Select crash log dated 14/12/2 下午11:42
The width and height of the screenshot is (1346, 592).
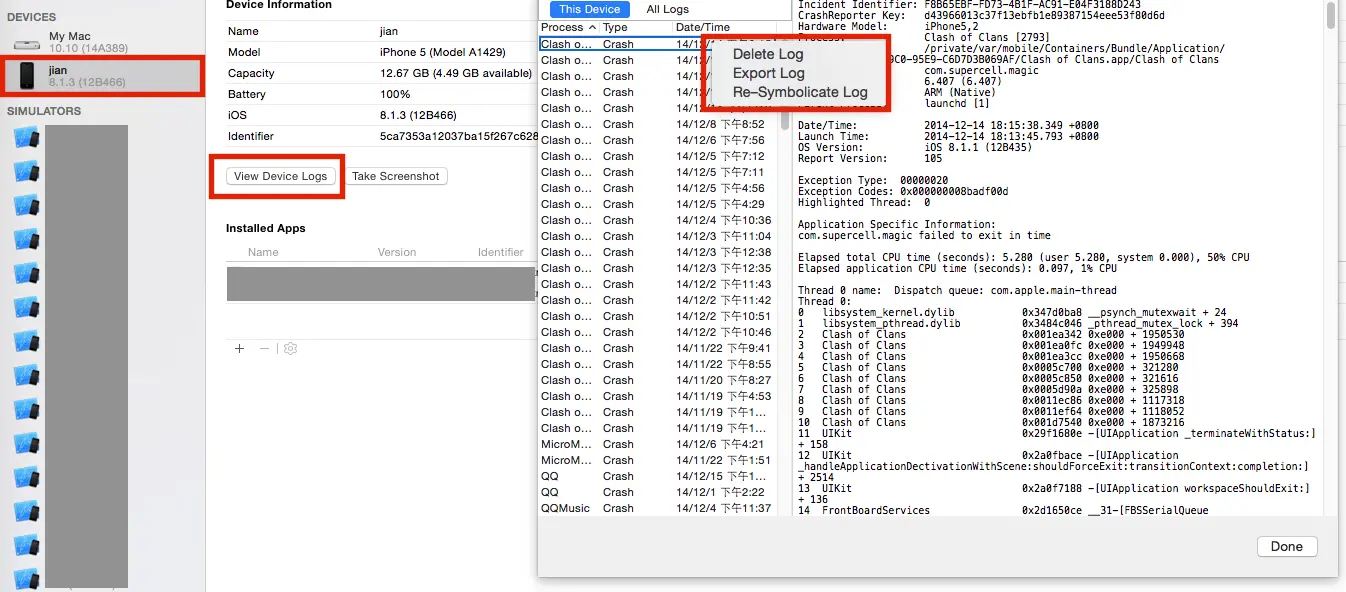658,300
